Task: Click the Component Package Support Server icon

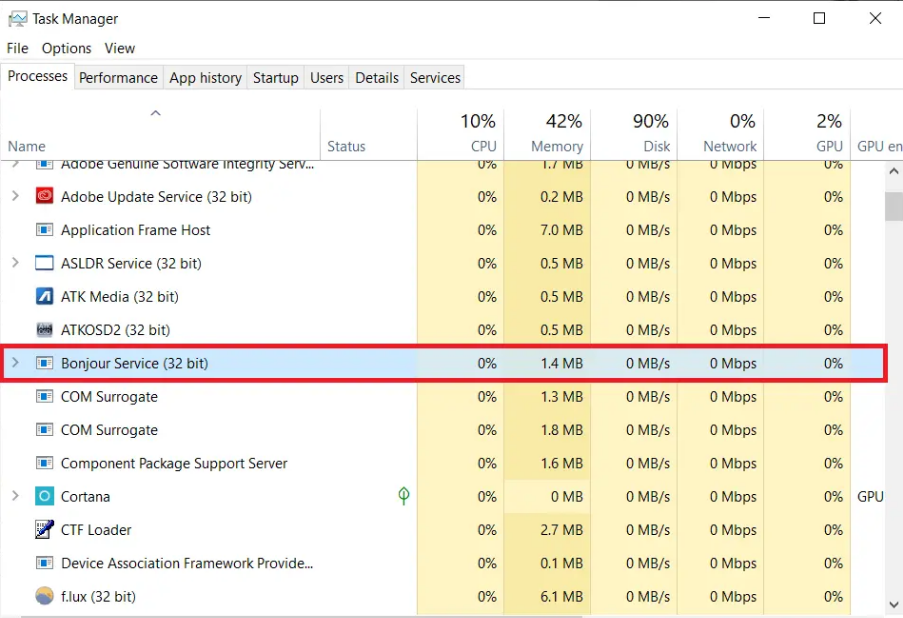Action: [x=44, y=464]
